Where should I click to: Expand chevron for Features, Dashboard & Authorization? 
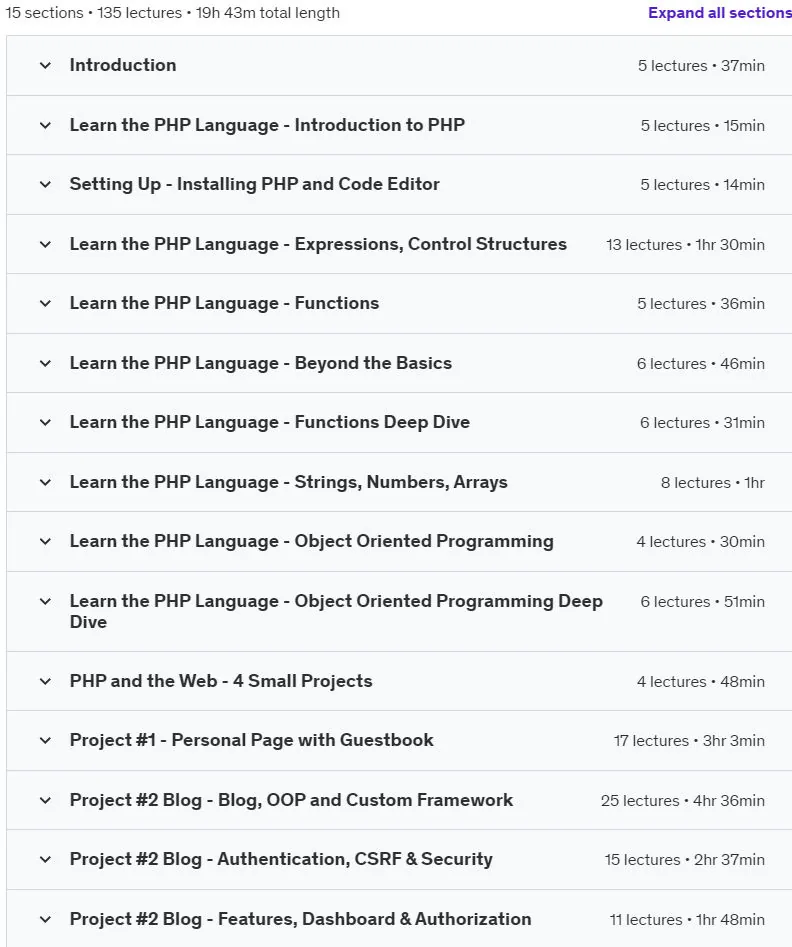[45, 919]
